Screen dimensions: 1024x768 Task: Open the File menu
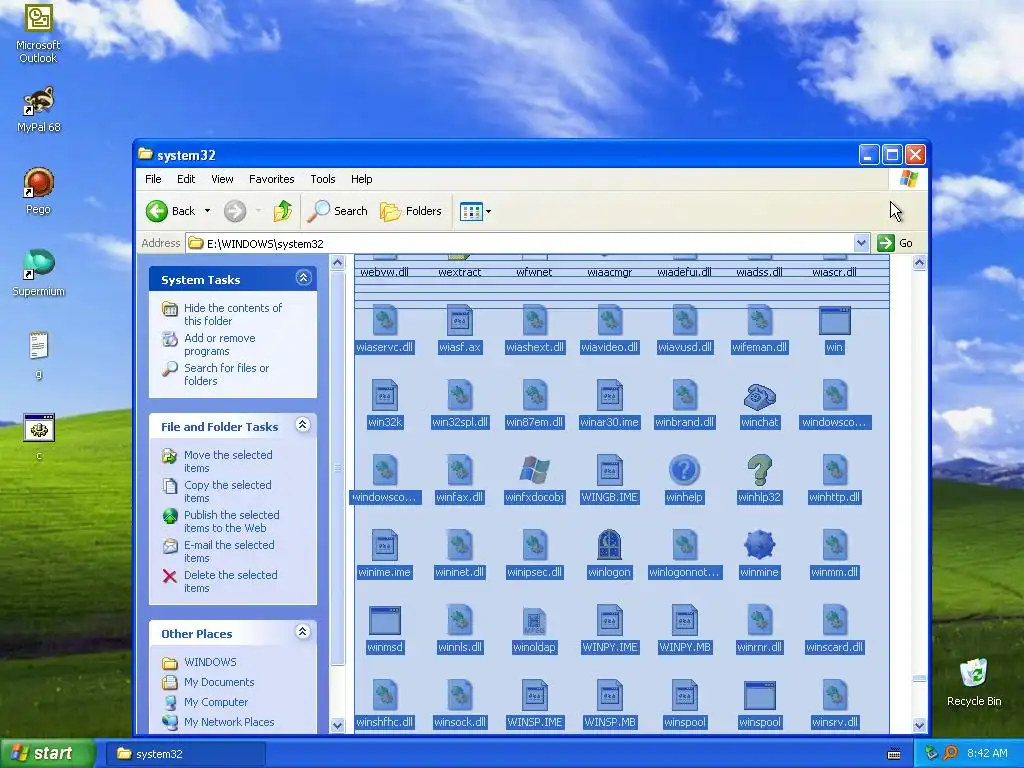pyautogui.click(x=153, y=179)
